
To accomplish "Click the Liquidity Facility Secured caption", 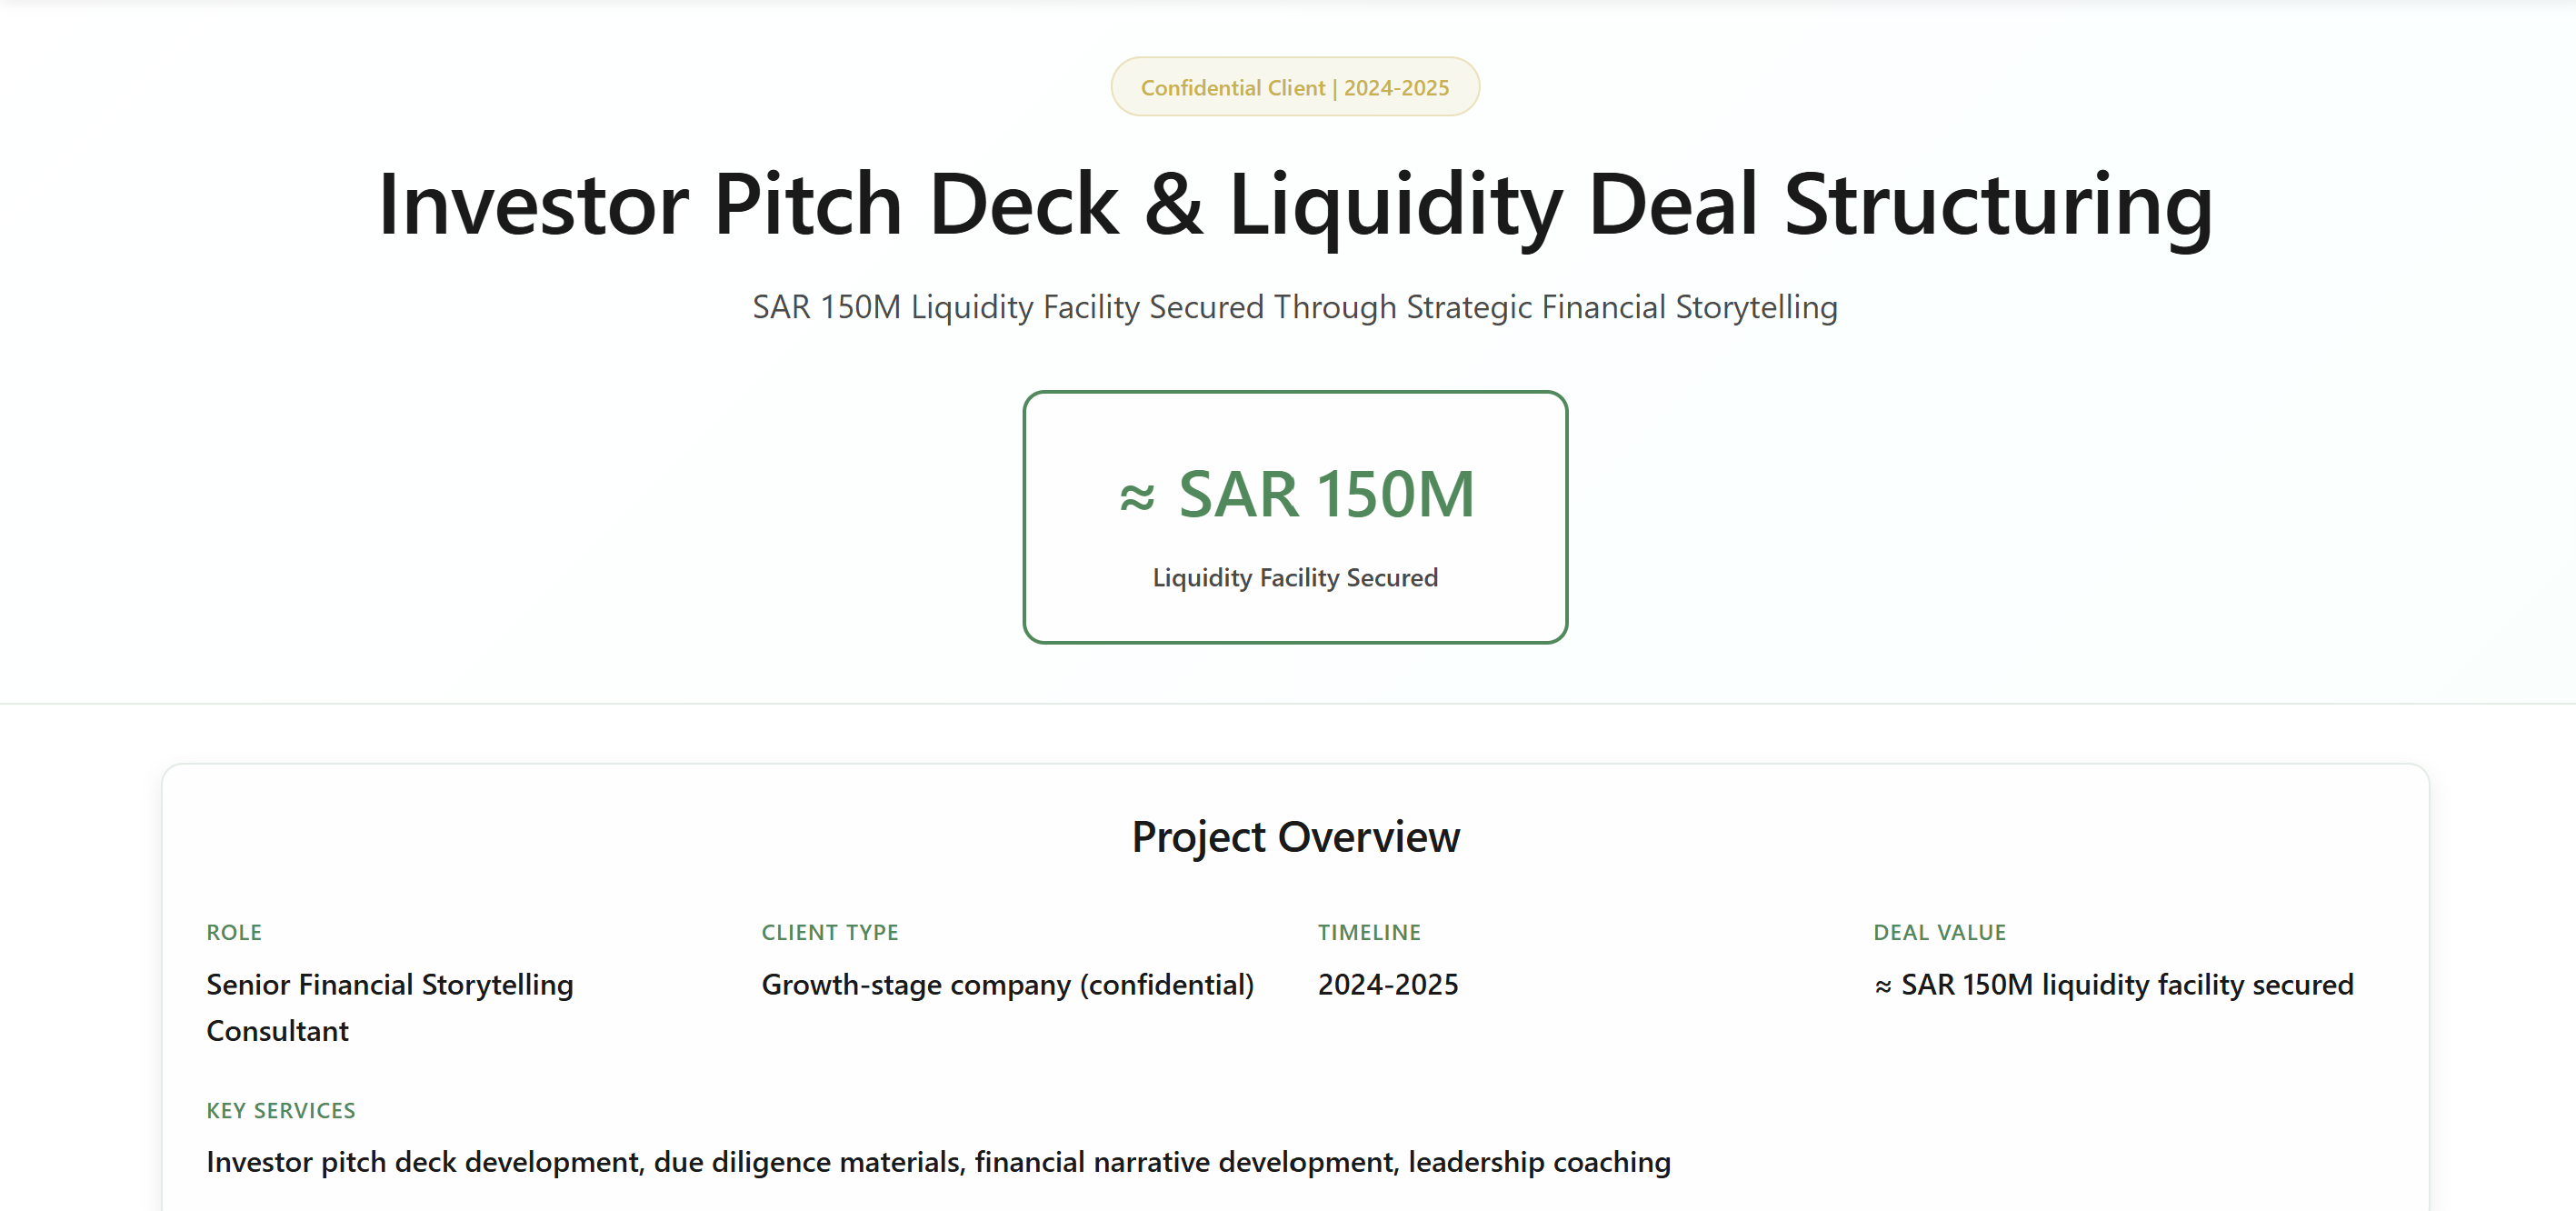I will 1294,578.
